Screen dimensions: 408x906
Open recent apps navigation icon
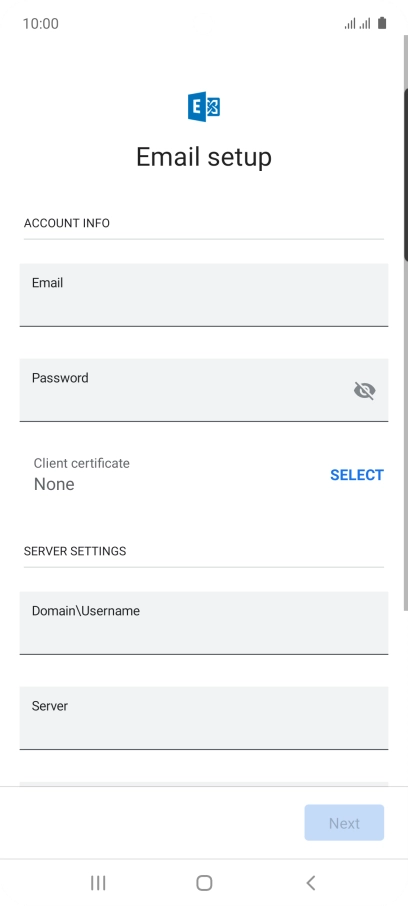pyautogui.click(x=98, y=882)
